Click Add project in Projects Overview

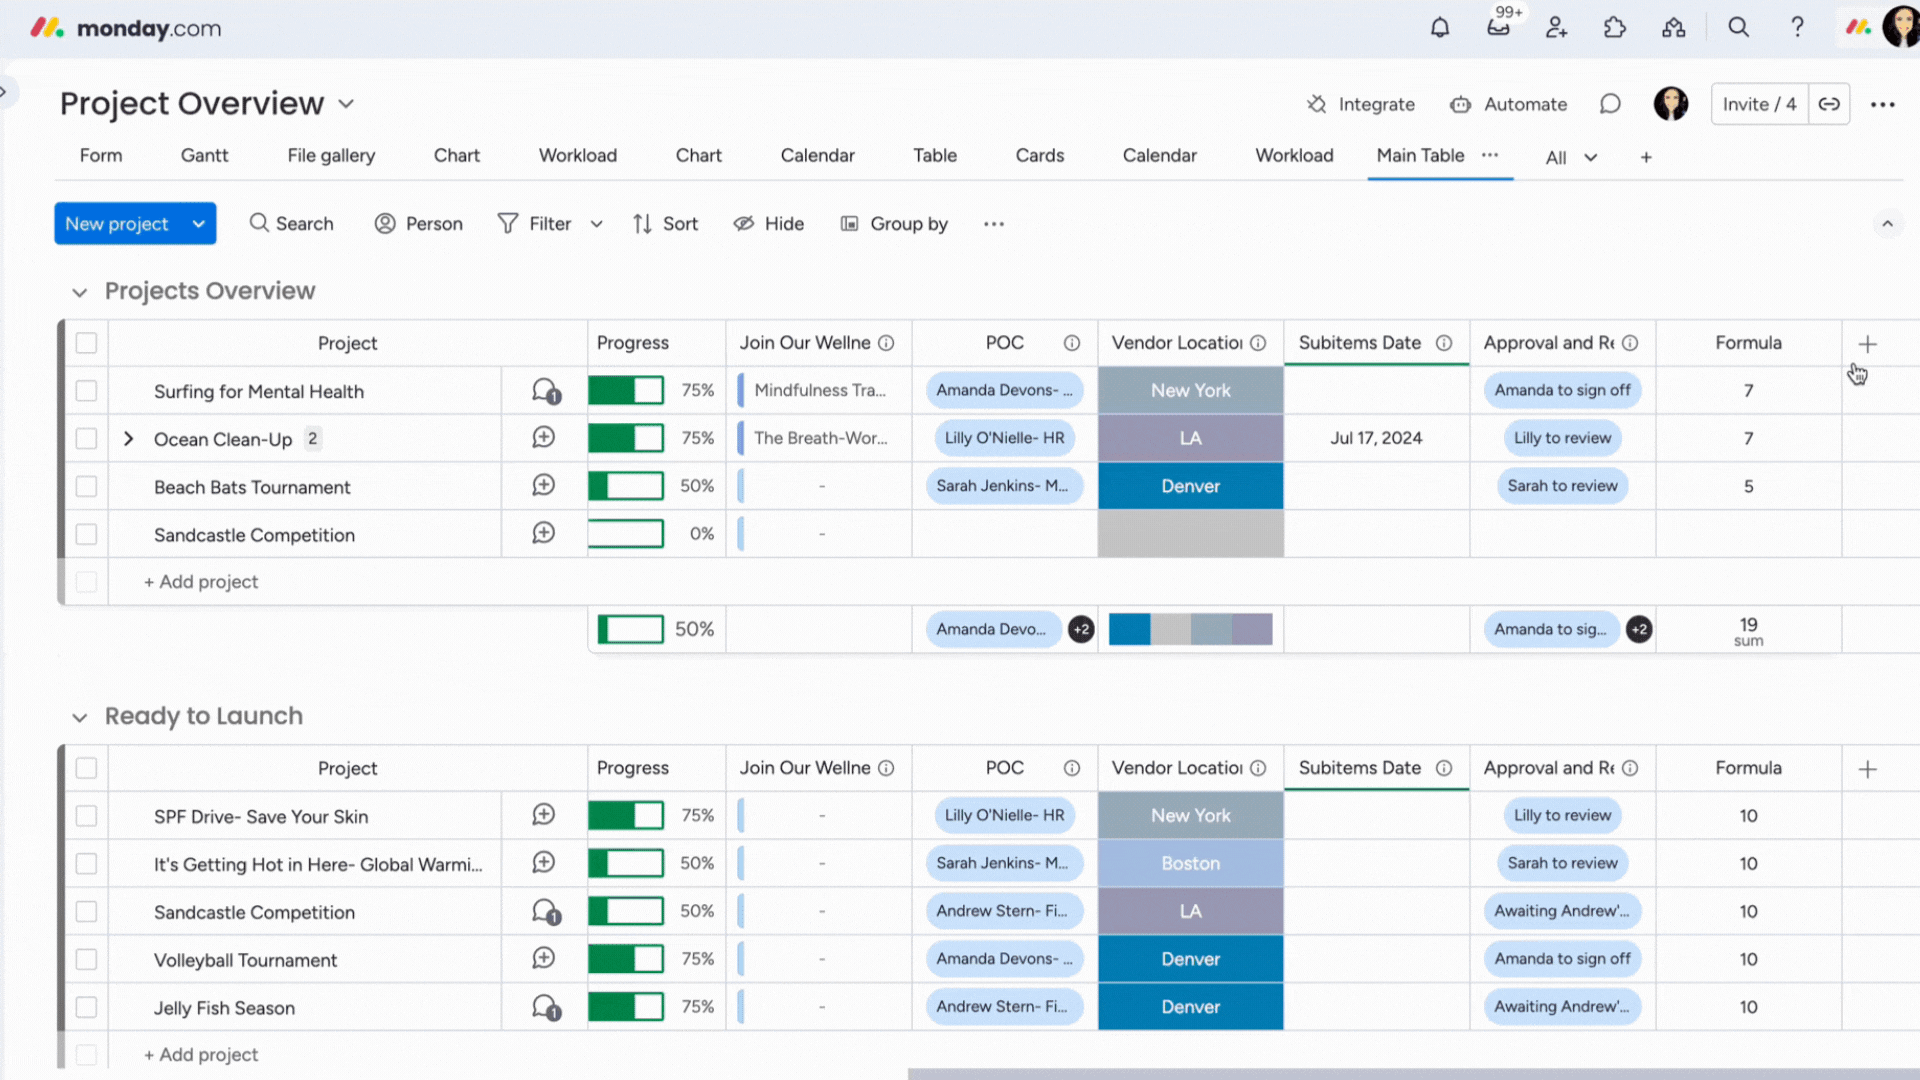(x=201, y=582)
